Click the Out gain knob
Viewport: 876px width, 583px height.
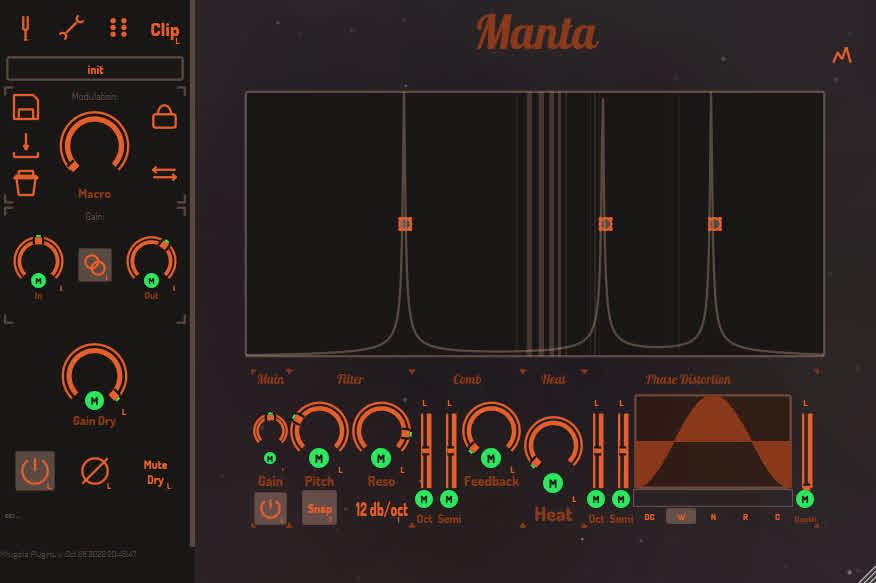[151, 257]
